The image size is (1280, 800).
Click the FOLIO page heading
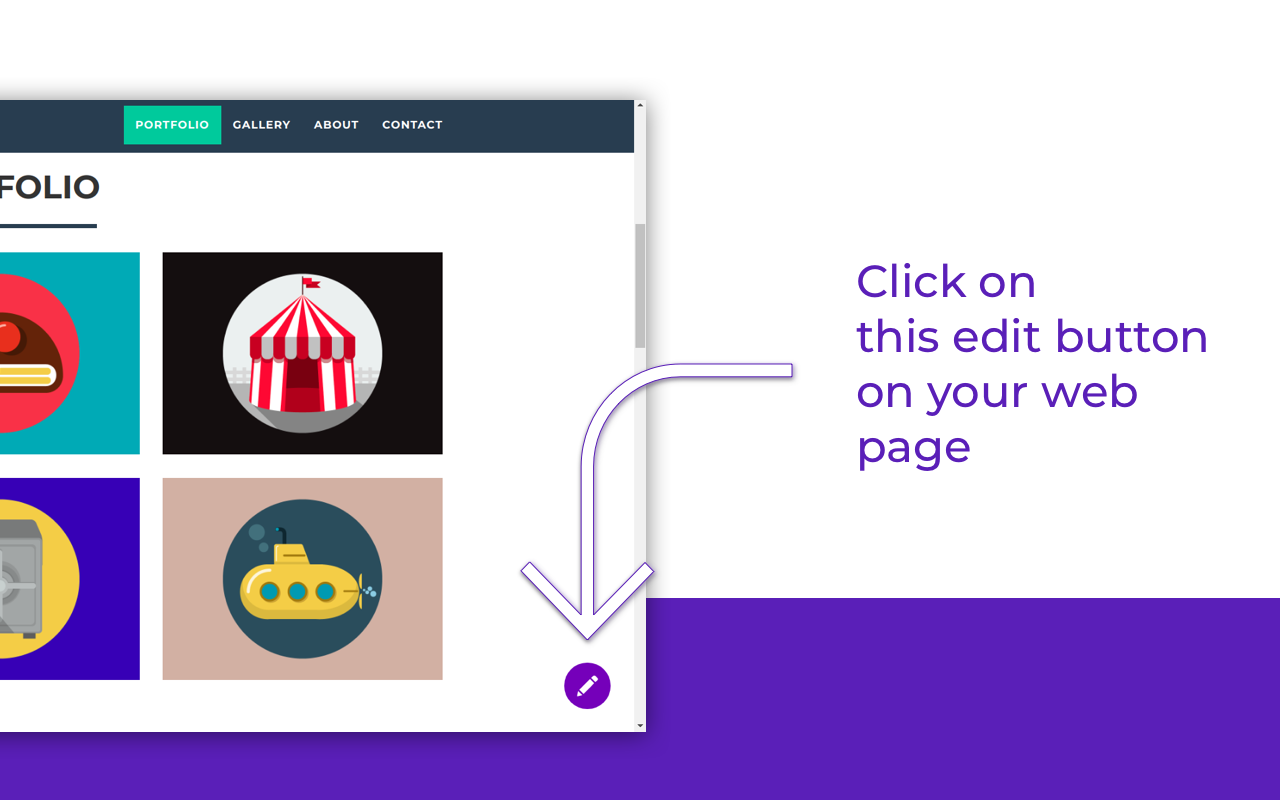click(49, 187)
